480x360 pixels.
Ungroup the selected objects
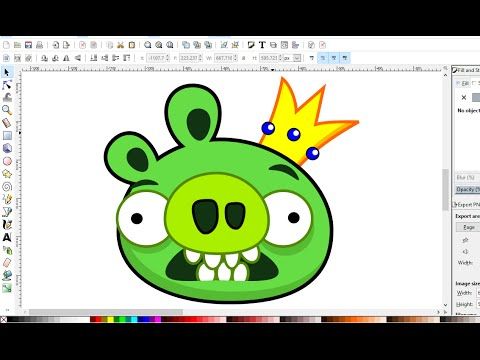click(235, 45)
